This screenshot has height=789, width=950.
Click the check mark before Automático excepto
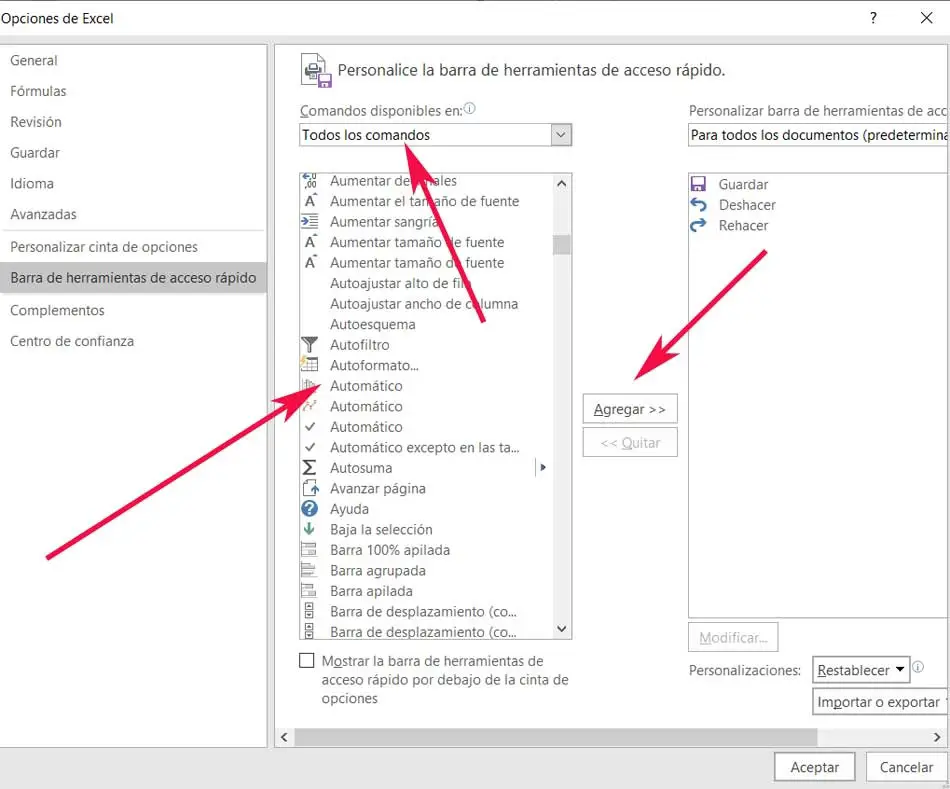[x=310, y=447]
